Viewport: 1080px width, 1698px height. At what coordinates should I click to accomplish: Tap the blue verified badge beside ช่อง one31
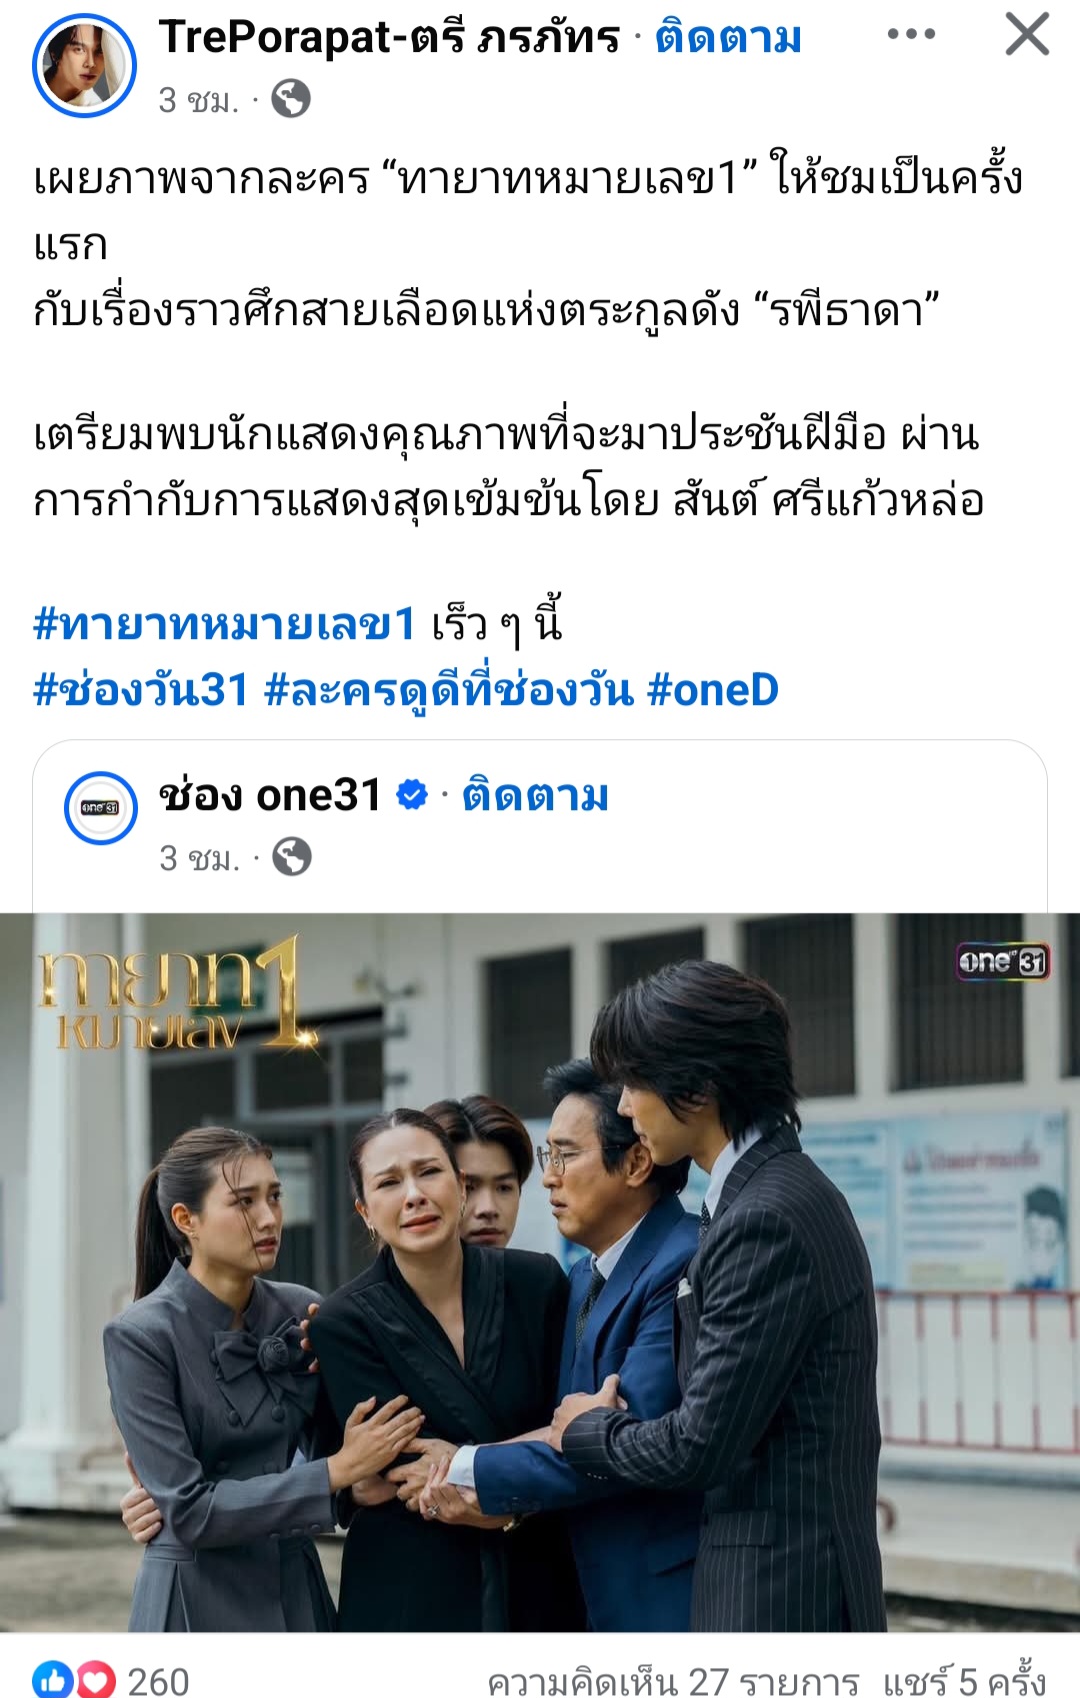[412, 795]
